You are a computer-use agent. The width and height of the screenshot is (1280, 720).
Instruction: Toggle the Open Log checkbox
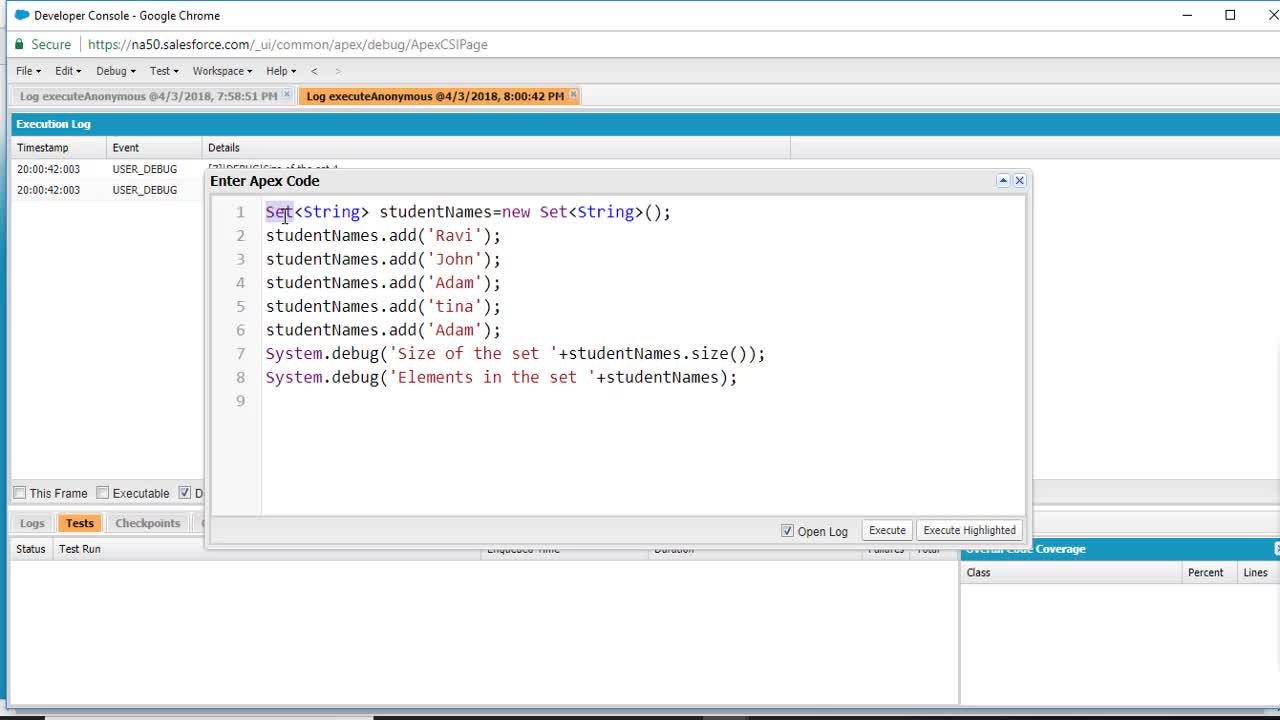click(787, 531)
